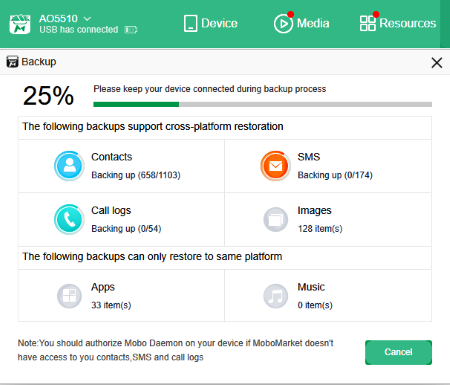Click the Call logs phone icon
This screenshot has width=450, height=385.
point(69,219)
